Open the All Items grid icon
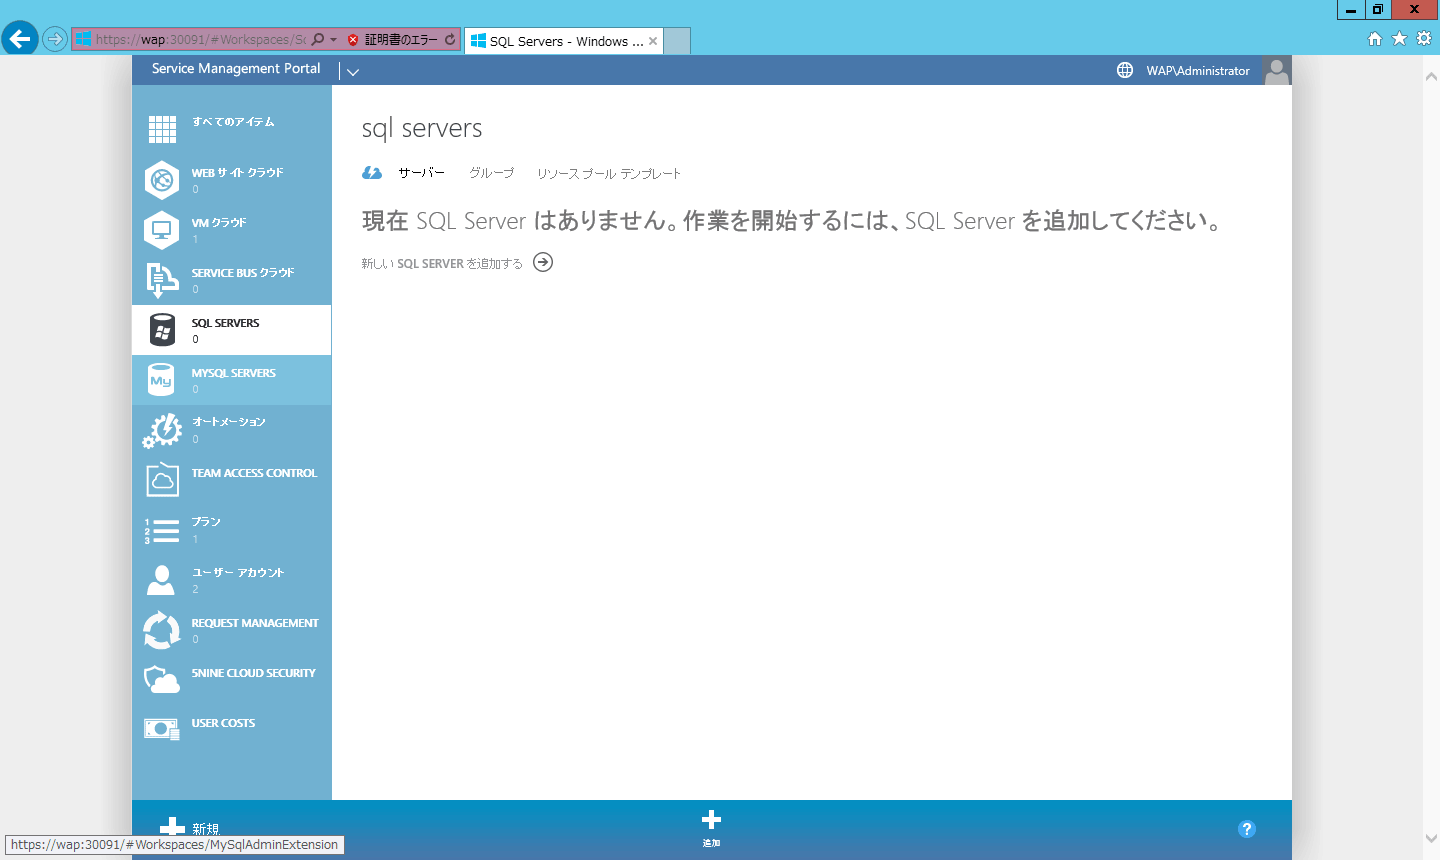 pyautogui.click(x=162, y=129)
